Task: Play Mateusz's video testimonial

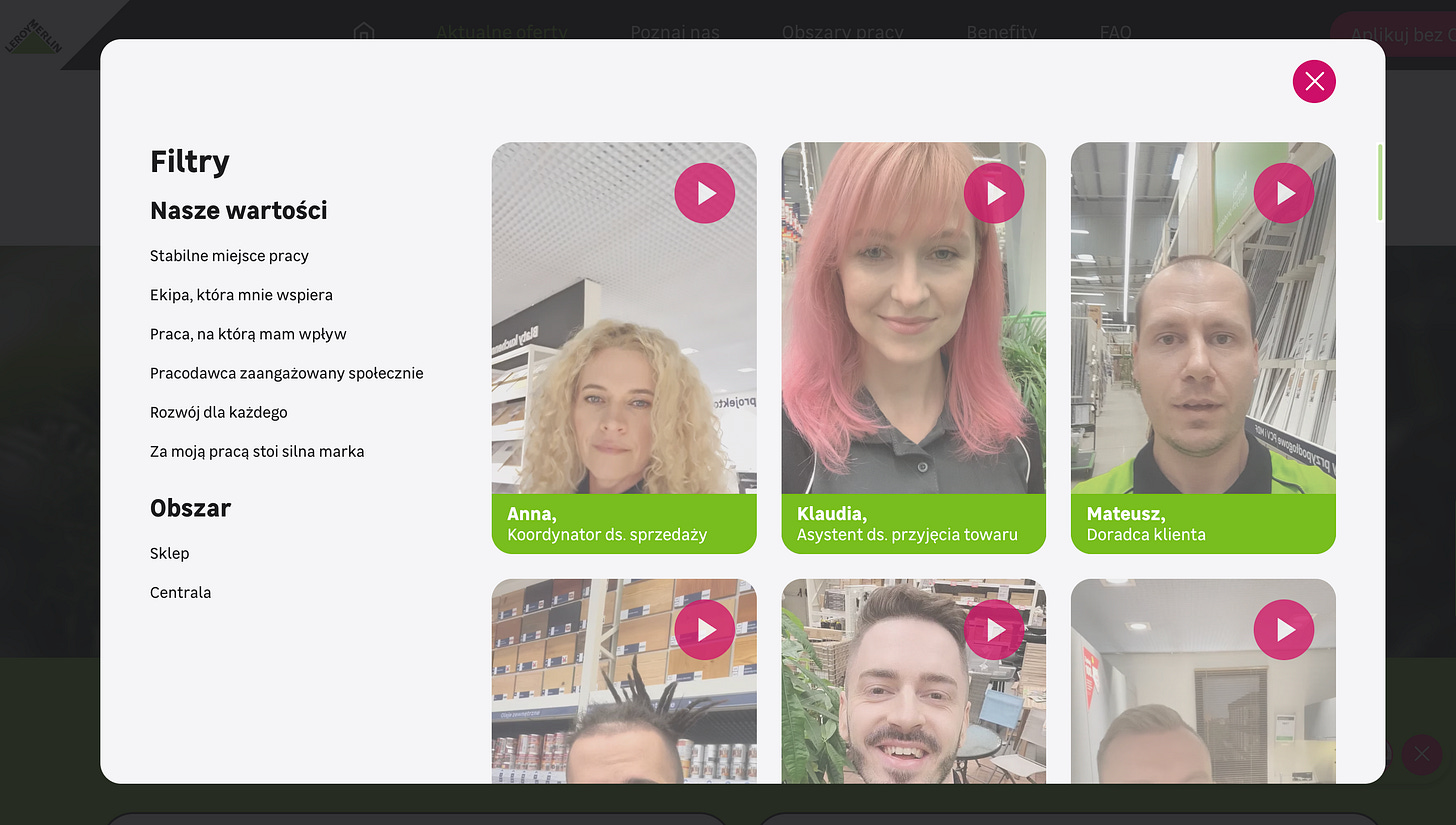Action: (1284, 193)
